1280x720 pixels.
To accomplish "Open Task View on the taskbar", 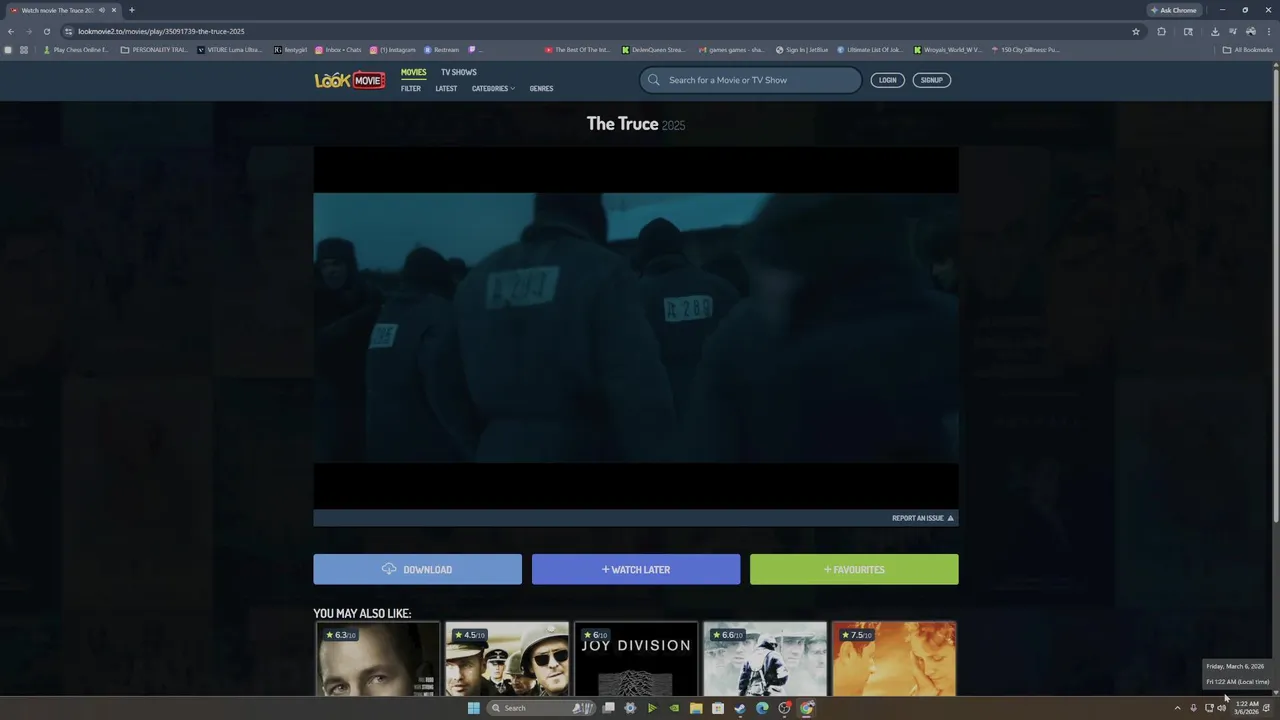I will 608,708.
